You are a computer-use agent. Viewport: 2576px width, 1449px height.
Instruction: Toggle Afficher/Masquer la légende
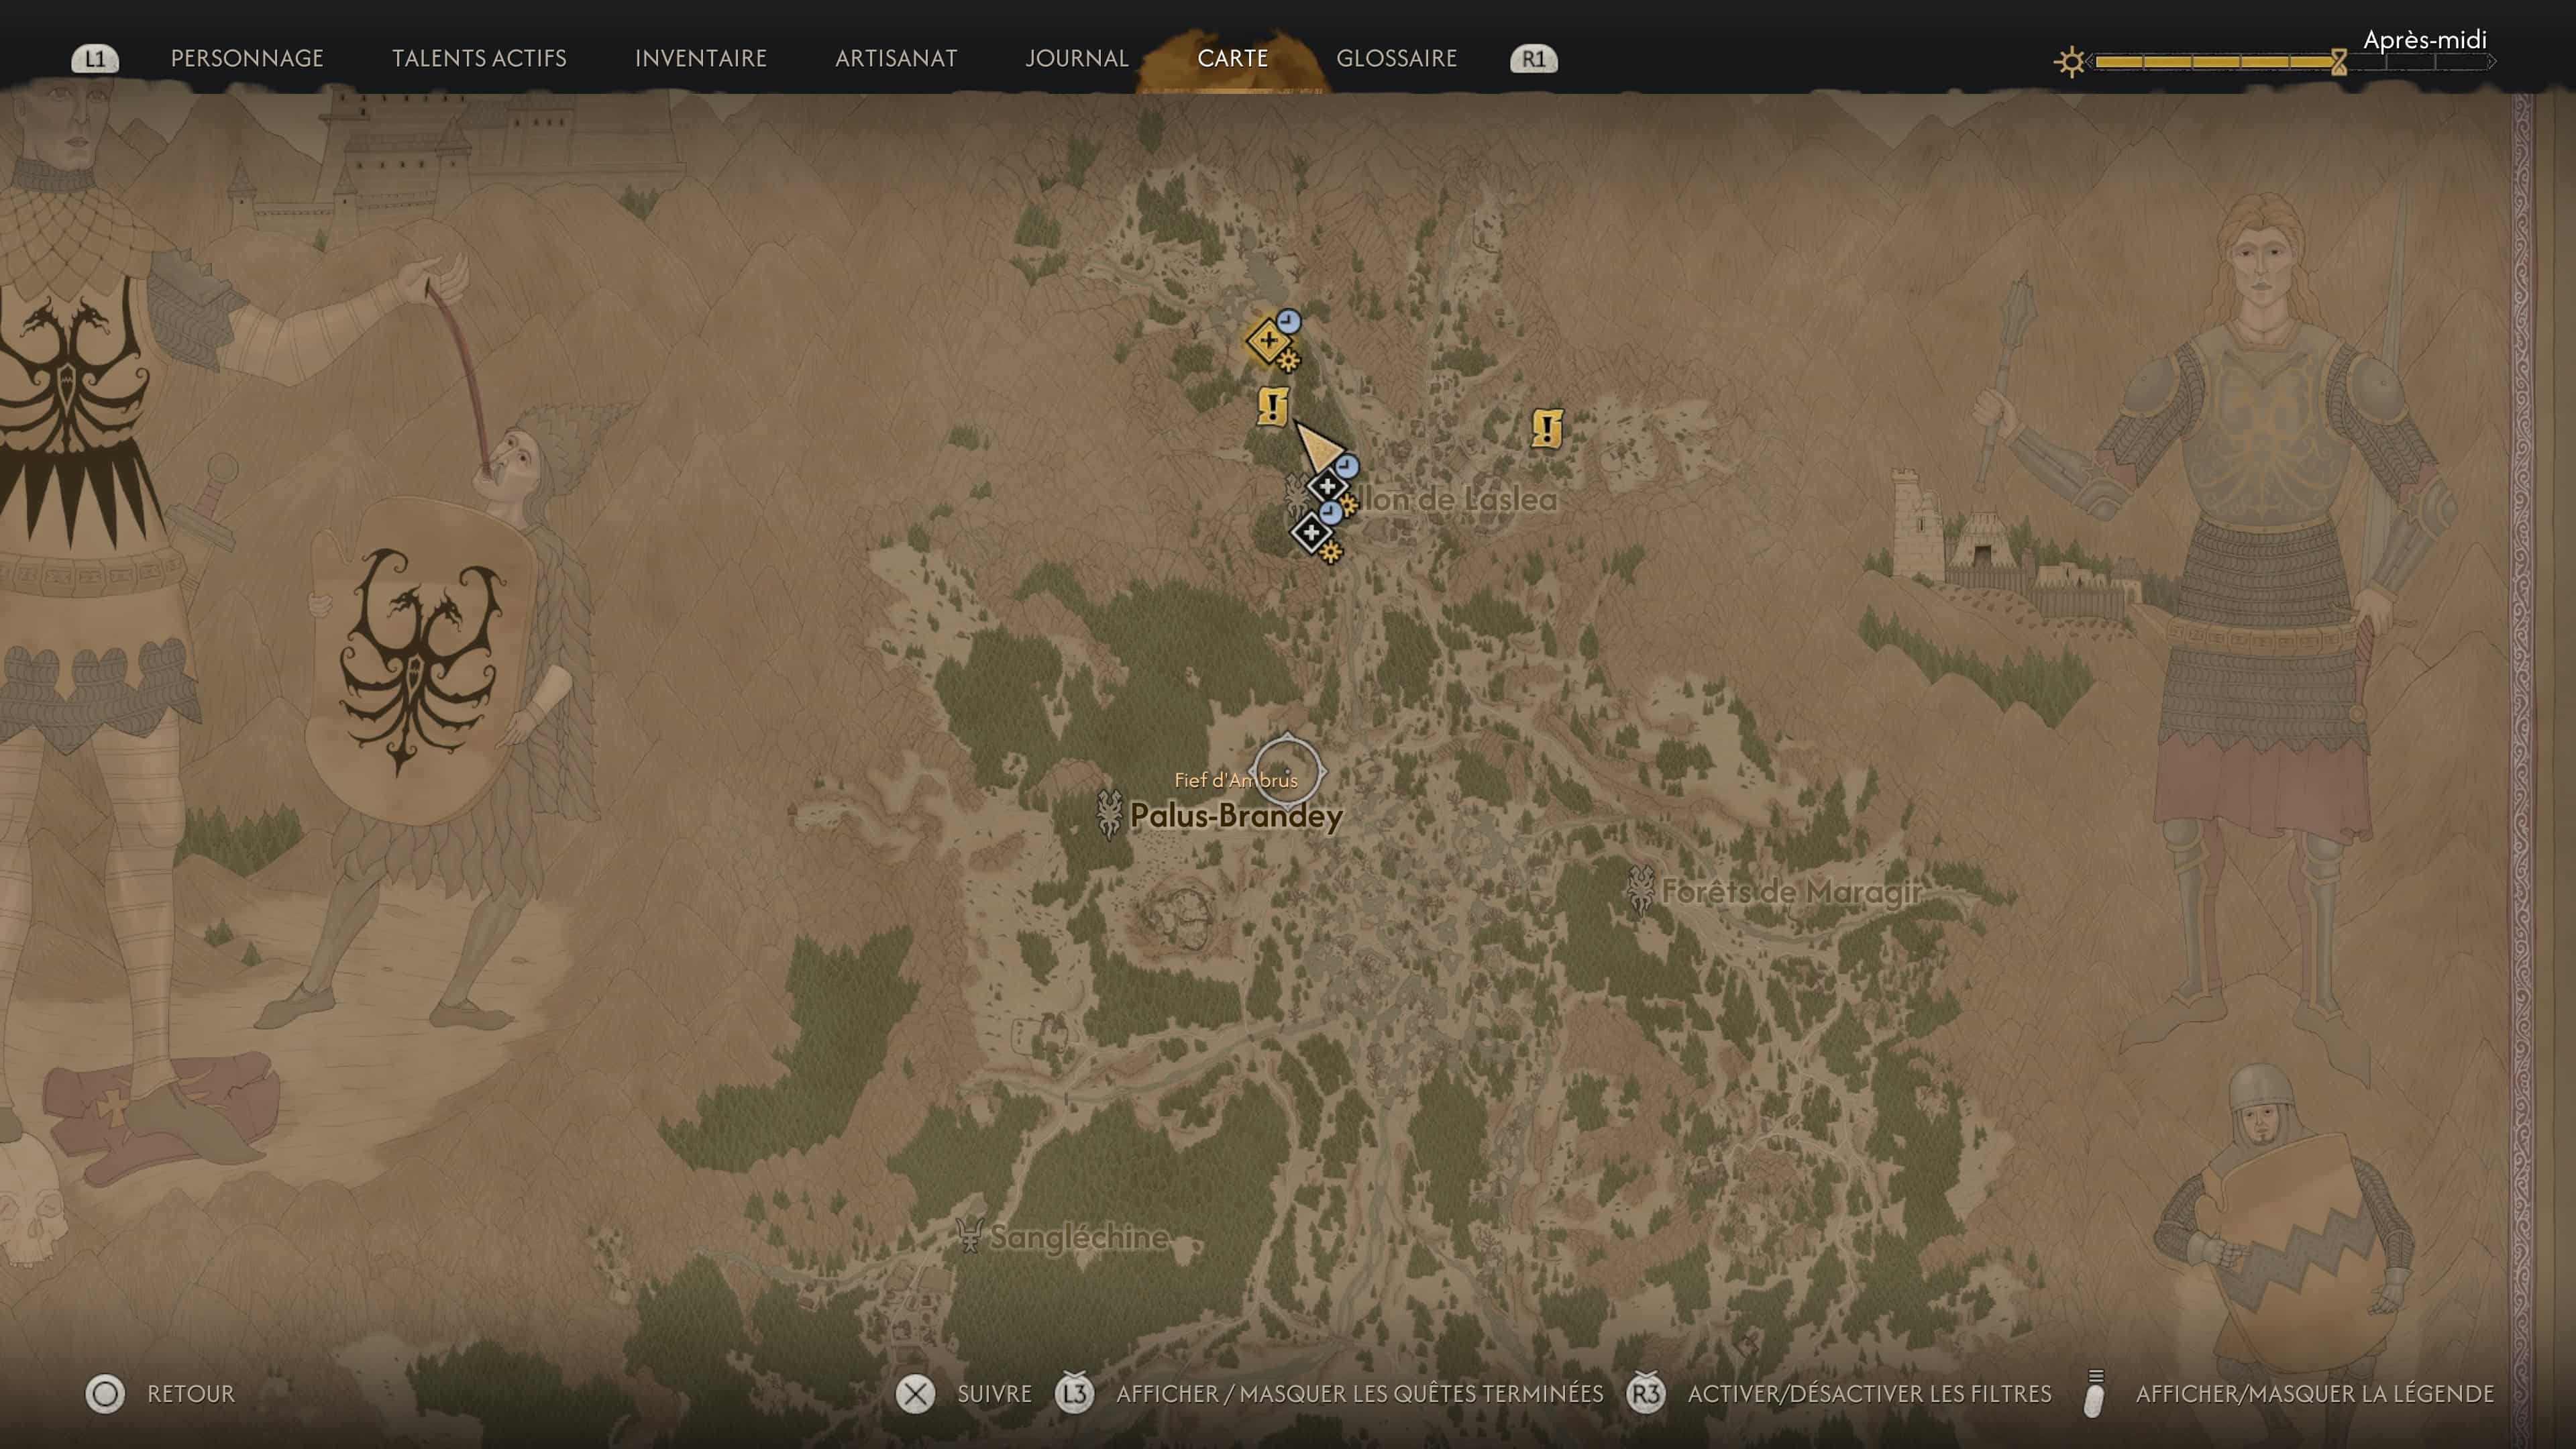pyautogui.click(x=2315, y=1394)
